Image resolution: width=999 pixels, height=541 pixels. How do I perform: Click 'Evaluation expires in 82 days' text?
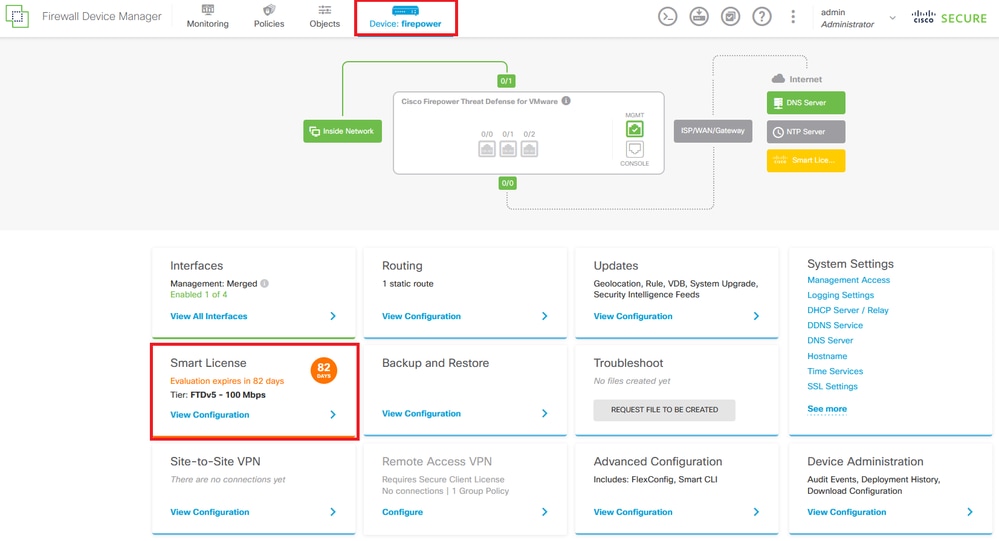point(227,381)
